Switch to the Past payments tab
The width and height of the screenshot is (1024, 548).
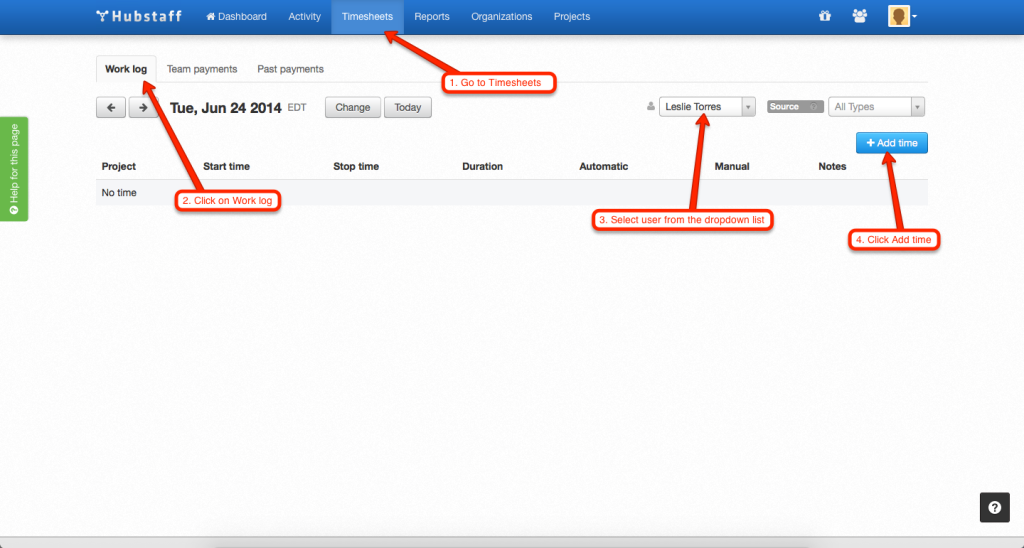290,69
